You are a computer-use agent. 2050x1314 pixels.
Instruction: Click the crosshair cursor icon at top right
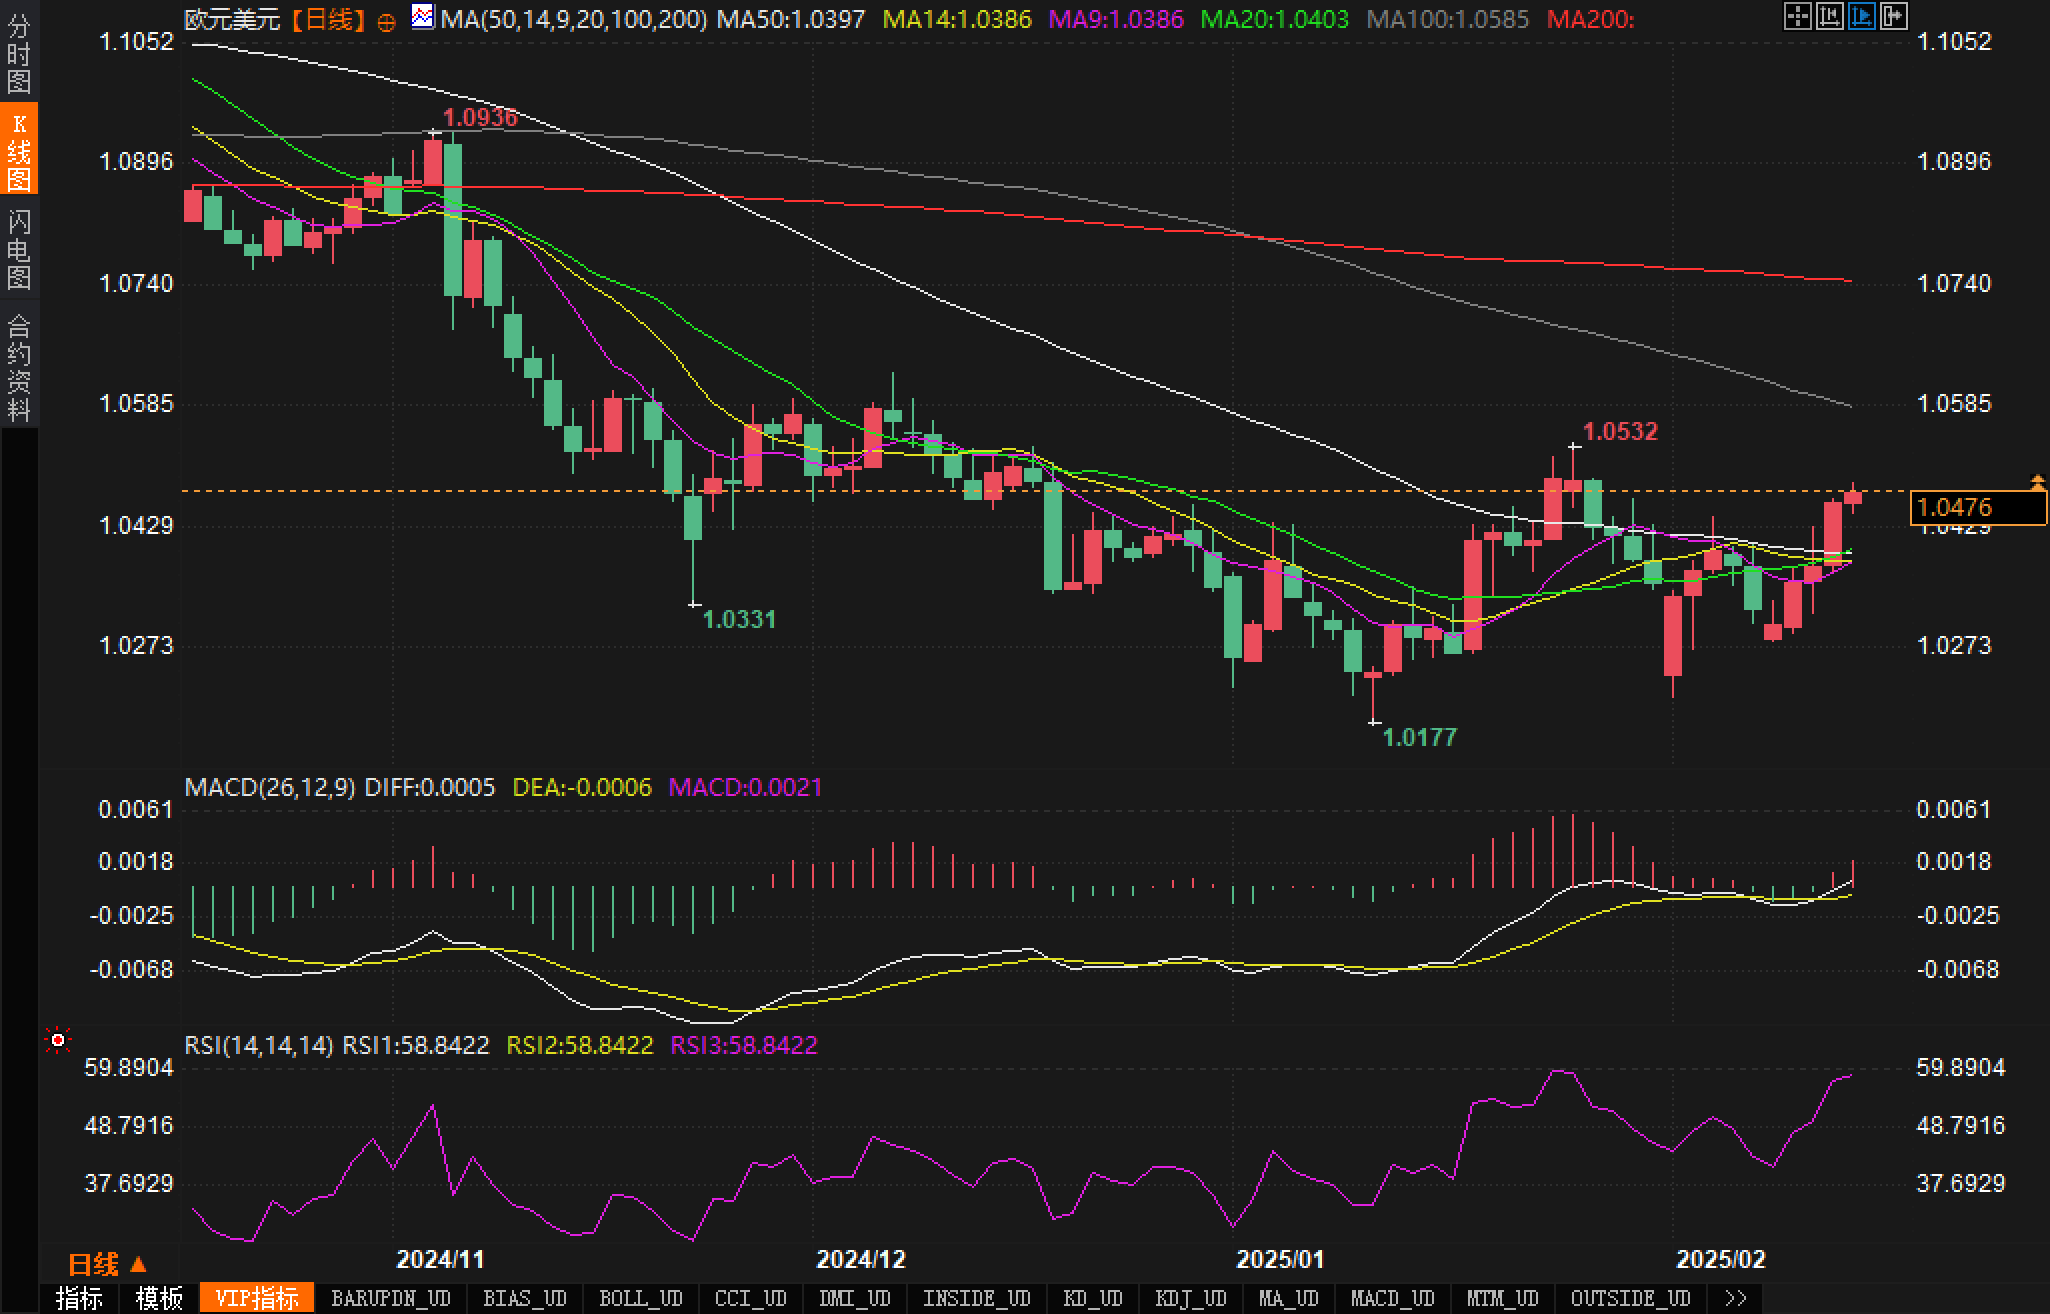coord(1797,16)
